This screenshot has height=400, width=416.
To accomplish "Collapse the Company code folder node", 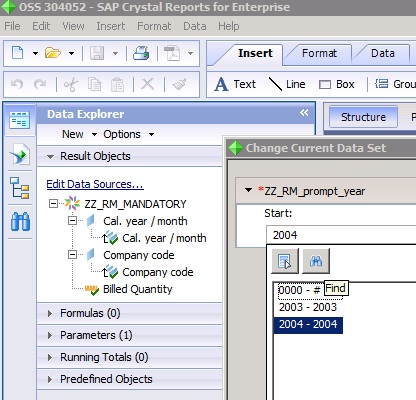I will point(72,255).
